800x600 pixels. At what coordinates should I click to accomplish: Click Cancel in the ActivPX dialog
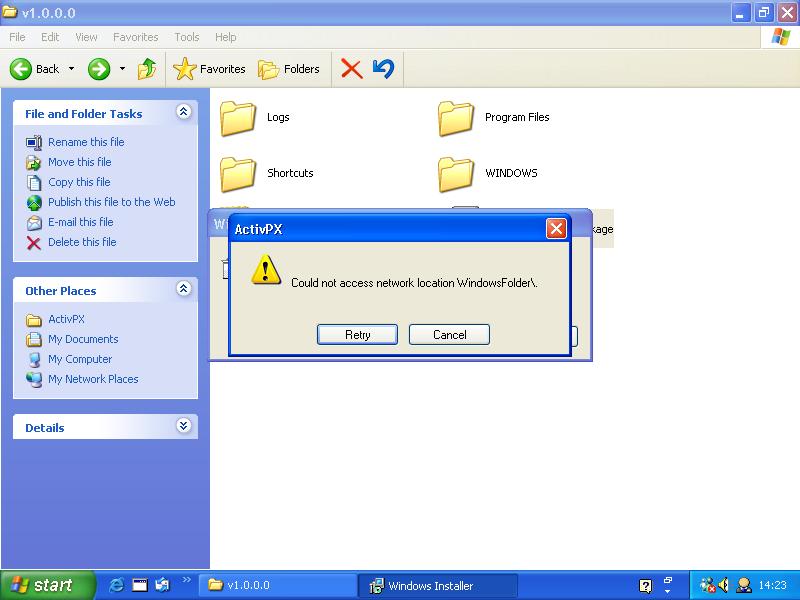449,335
